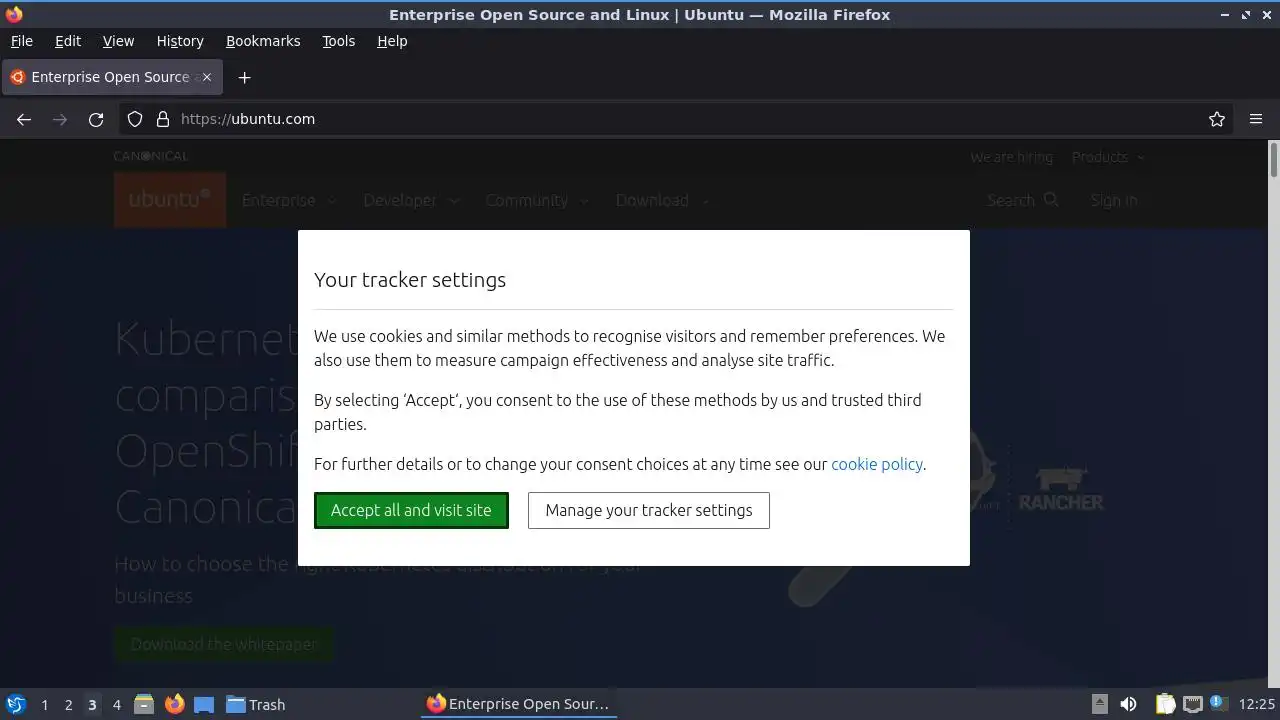Open the Edit menu
The width and height of the screenshot is (1280, 720).
coord(68,41)
